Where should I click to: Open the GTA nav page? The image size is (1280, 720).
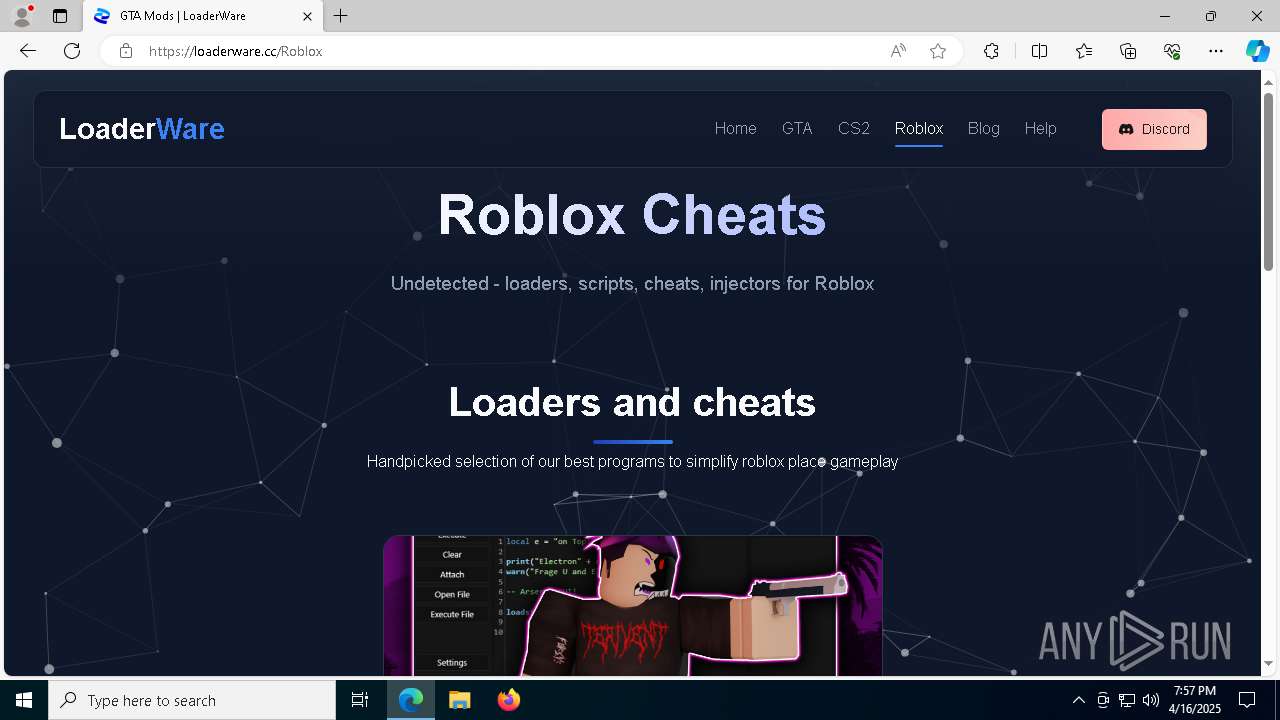797,128
